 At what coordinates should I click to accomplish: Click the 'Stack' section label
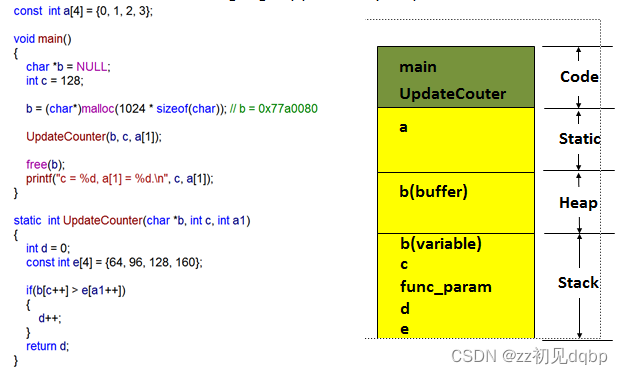click(578, 283)
